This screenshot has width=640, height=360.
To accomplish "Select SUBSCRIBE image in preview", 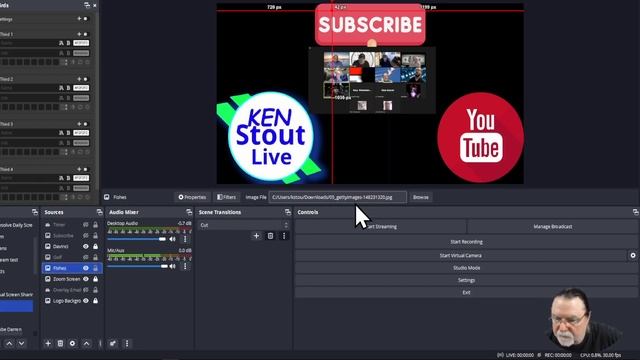I will 370,24.
